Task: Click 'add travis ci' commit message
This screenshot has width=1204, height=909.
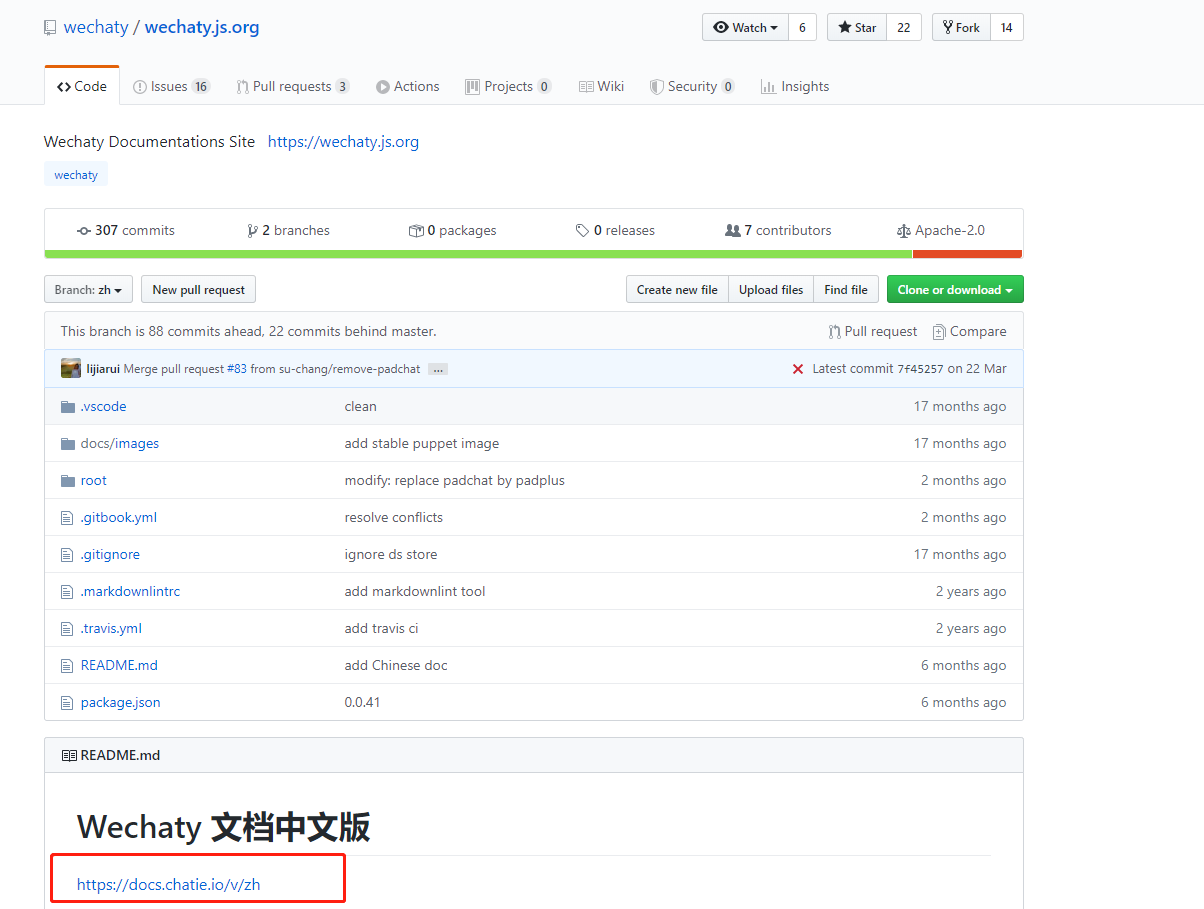Action: pyautogui.click(x=381, y=628)
